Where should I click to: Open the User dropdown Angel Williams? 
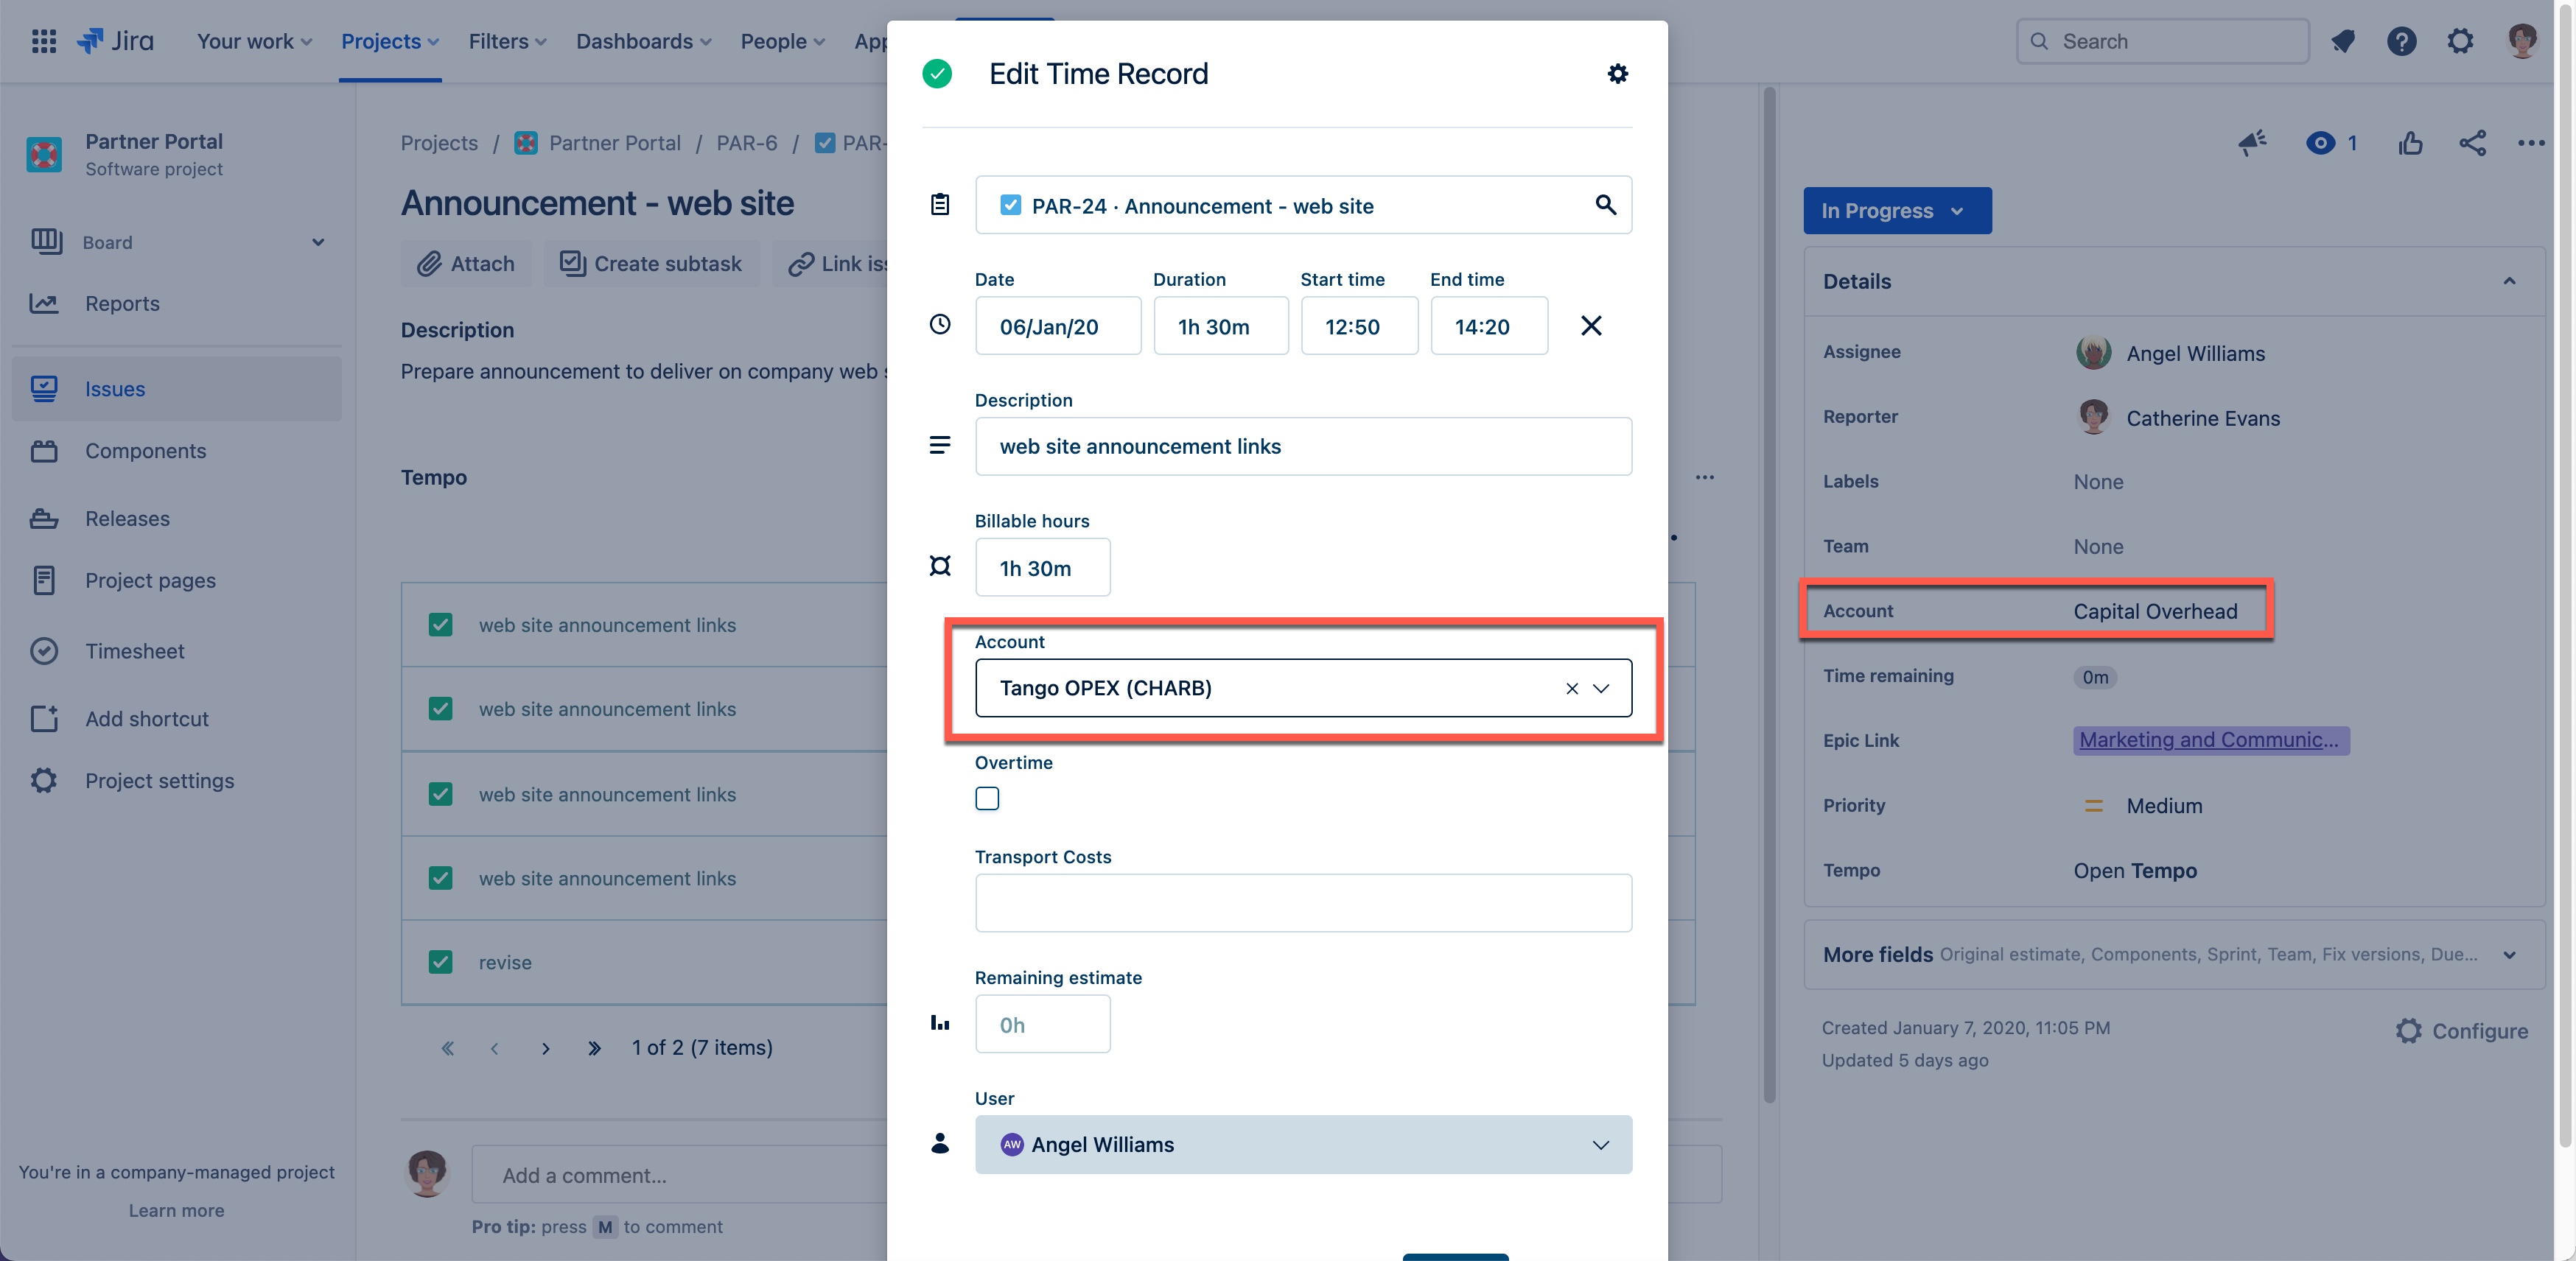pyautogui.click(x=1304, y=1144)
